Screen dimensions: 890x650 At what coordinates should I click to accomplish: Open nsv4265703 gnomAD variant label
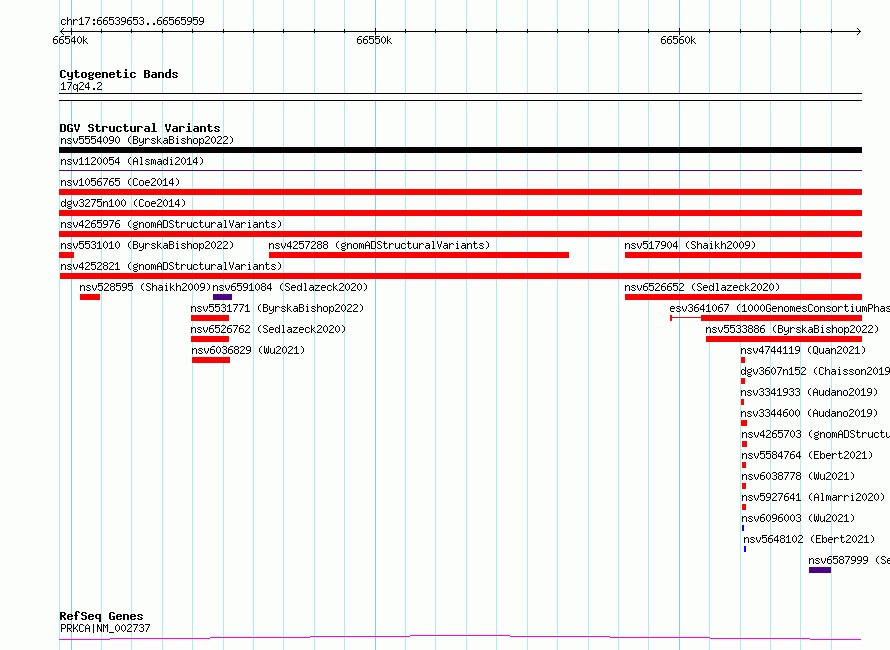coord(816,434)
